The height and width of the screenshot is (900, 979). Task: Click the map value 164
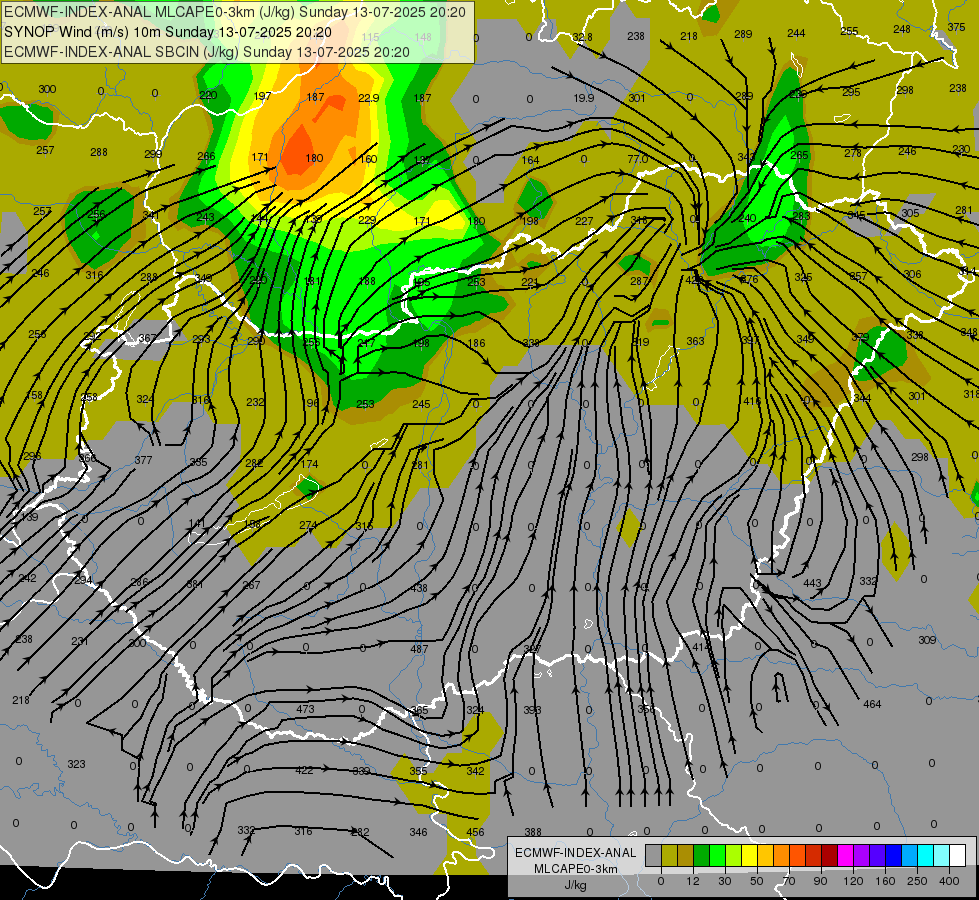(x=530, y=160)
